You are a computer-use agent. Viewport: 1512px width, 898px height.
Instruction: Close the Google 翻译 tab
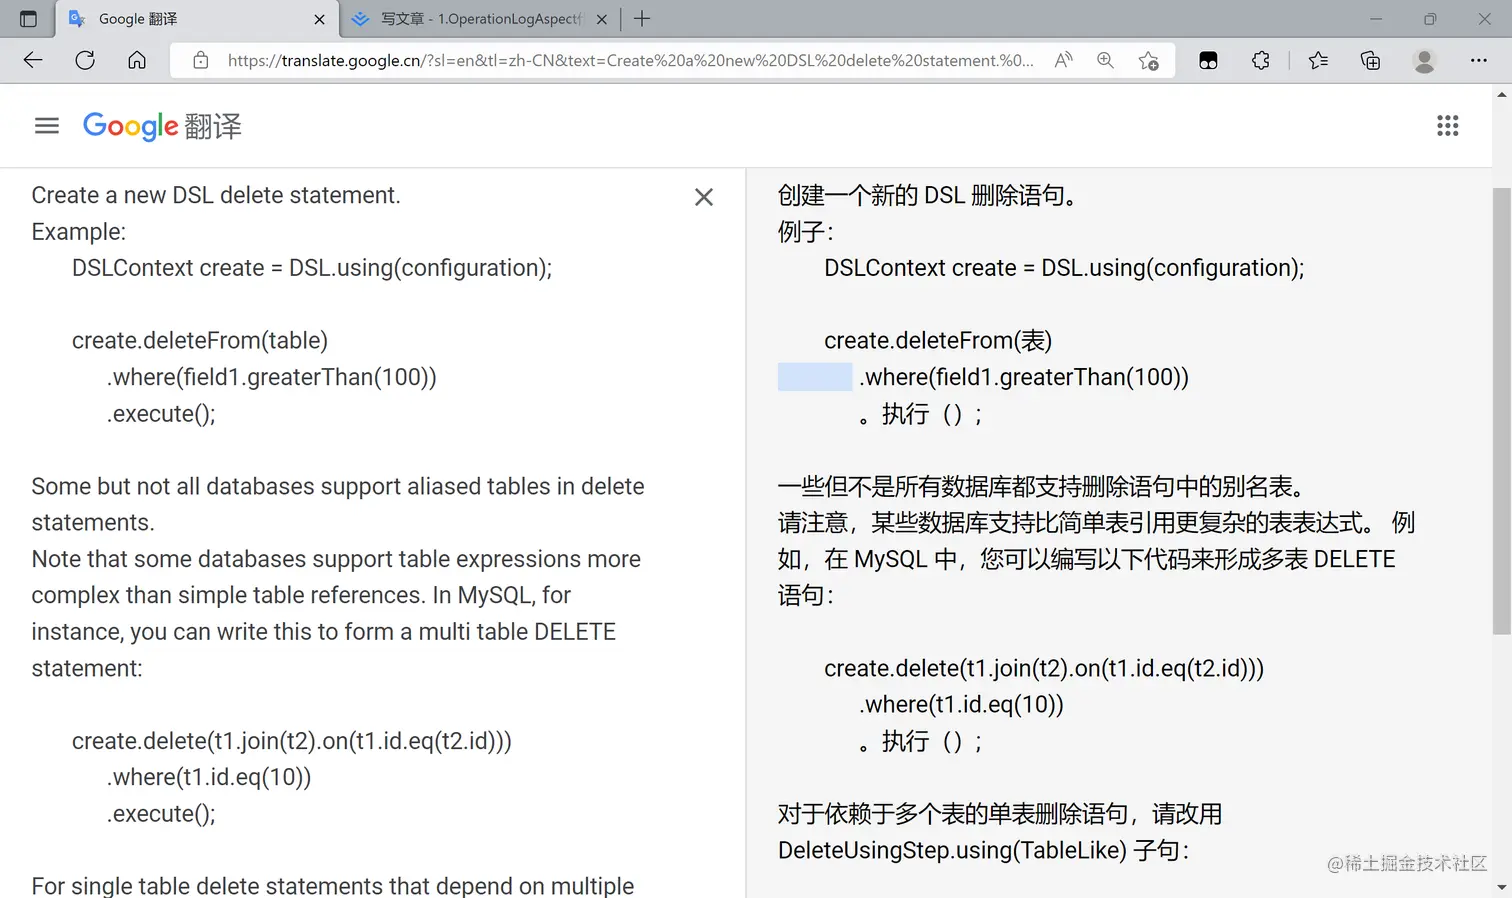[319, 19]
